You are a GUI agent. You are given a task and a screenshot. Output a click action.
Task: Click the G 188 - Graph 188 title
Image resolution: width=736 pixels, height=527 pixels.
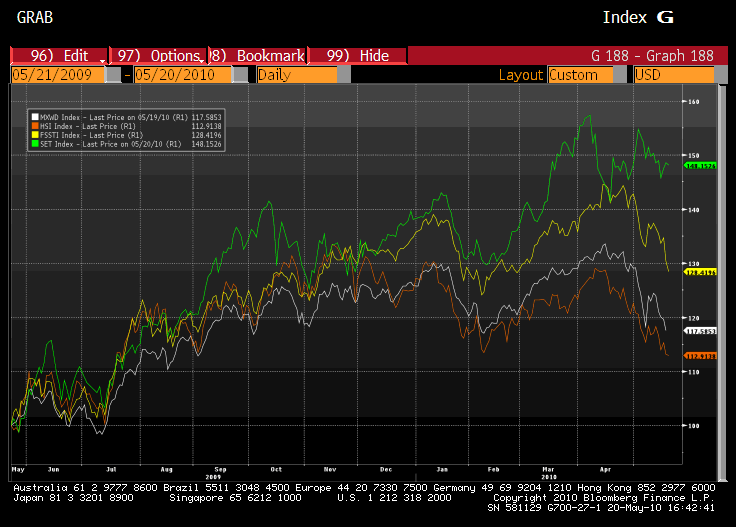pyautogui.click(x=652, y=56)
